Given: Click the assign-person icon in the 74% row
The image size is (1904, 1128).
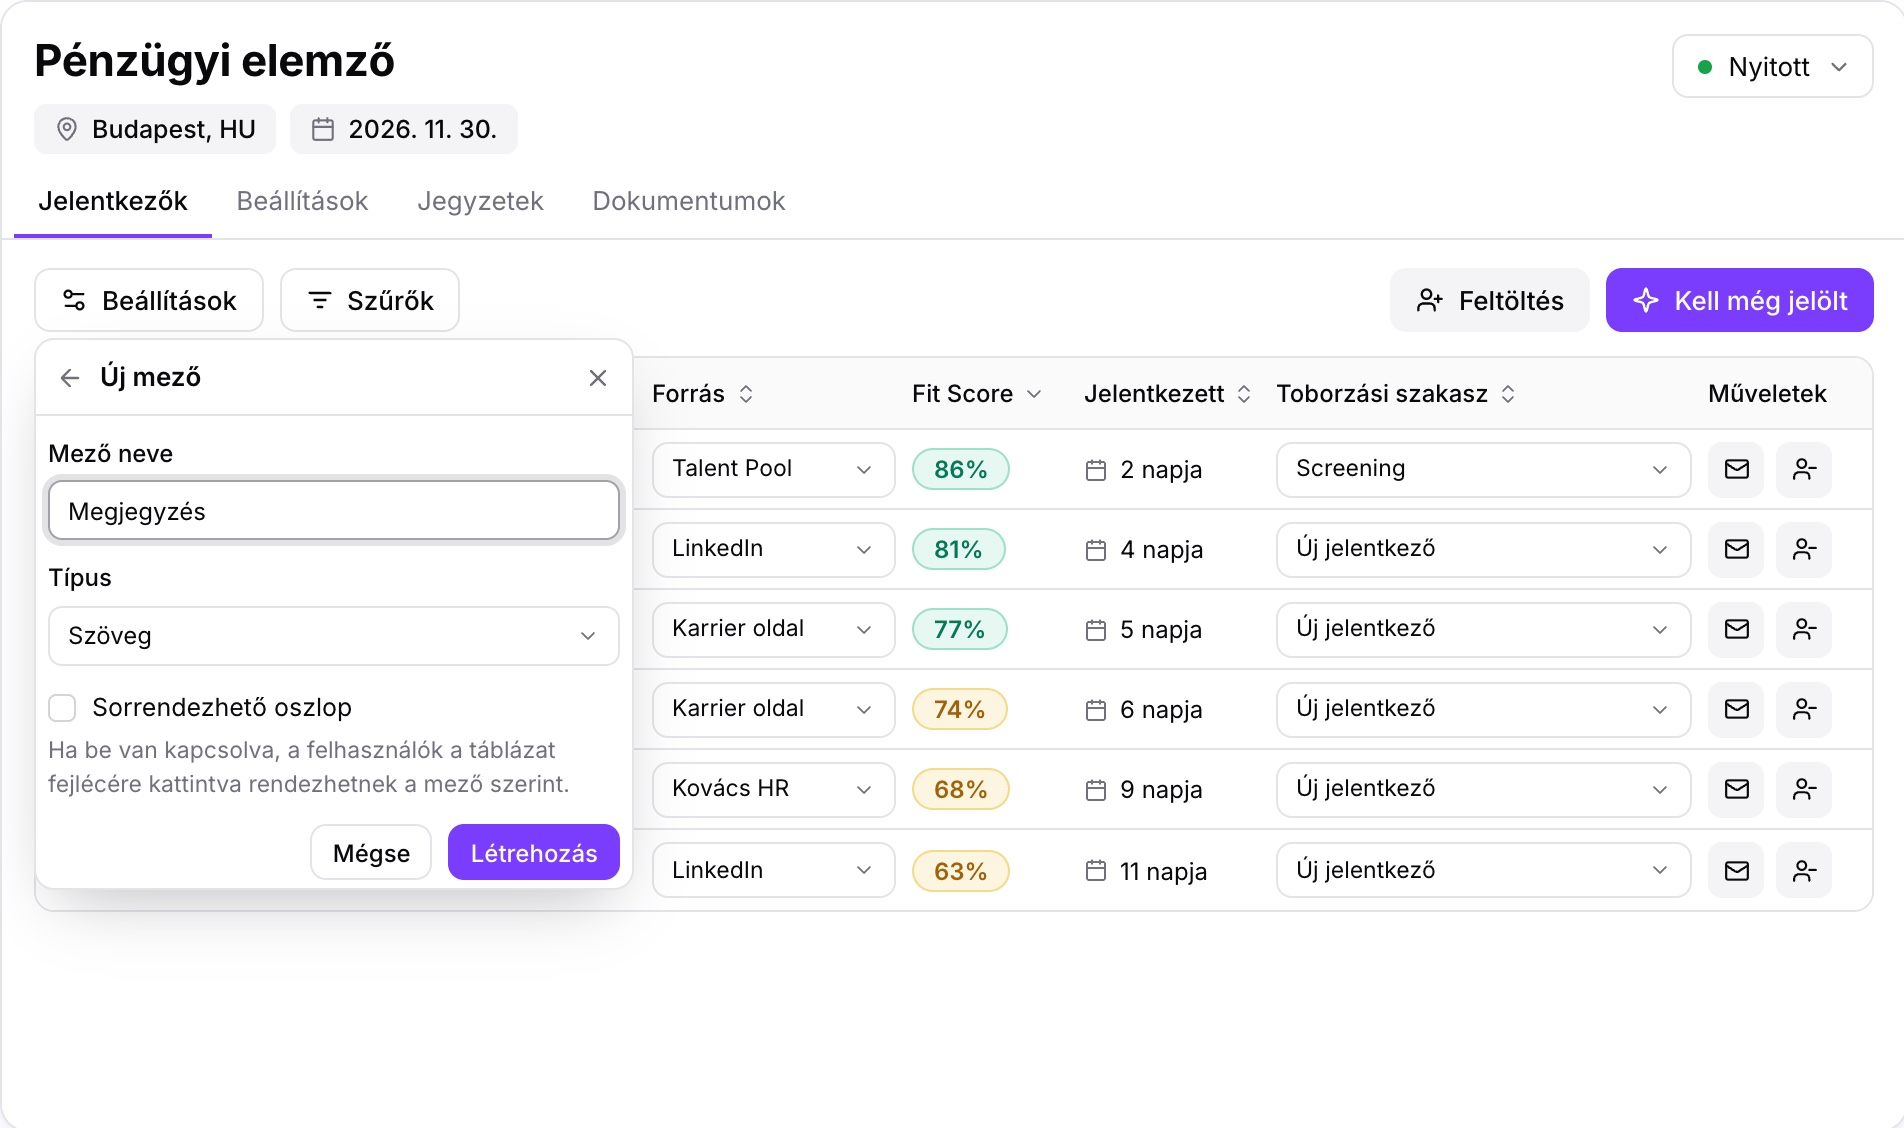Looking at the screenshot, I should click(x=1804, y=709).
